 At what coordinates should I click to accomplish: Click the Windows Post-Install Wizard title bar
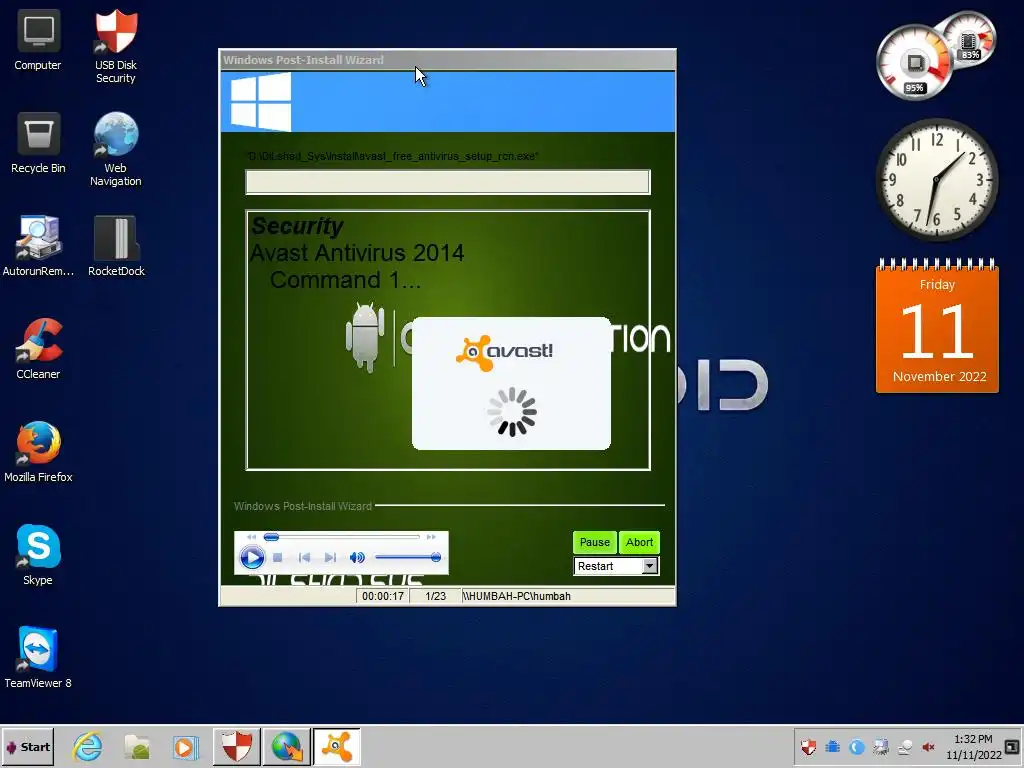tap(447, 59)
